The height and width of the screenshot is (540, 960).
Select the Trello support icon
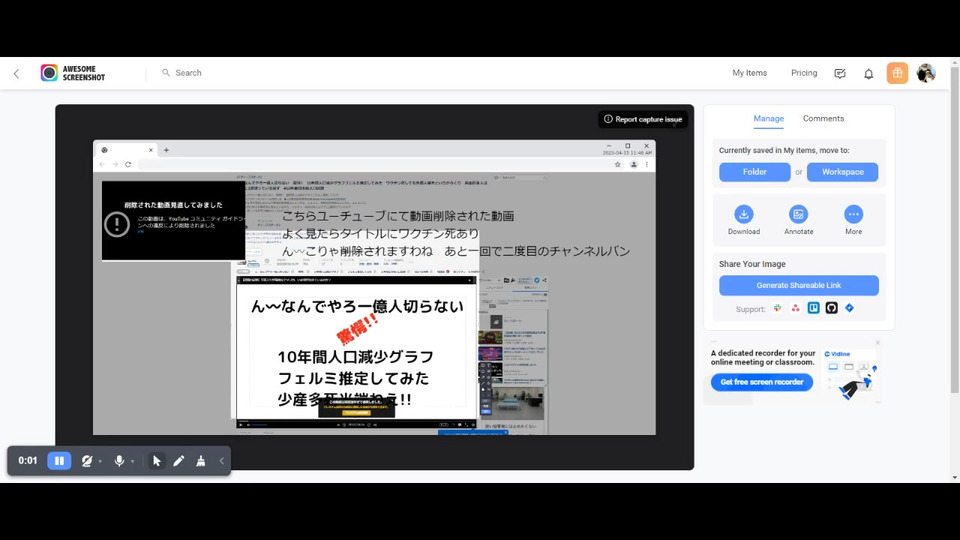(x=813, y=308)
